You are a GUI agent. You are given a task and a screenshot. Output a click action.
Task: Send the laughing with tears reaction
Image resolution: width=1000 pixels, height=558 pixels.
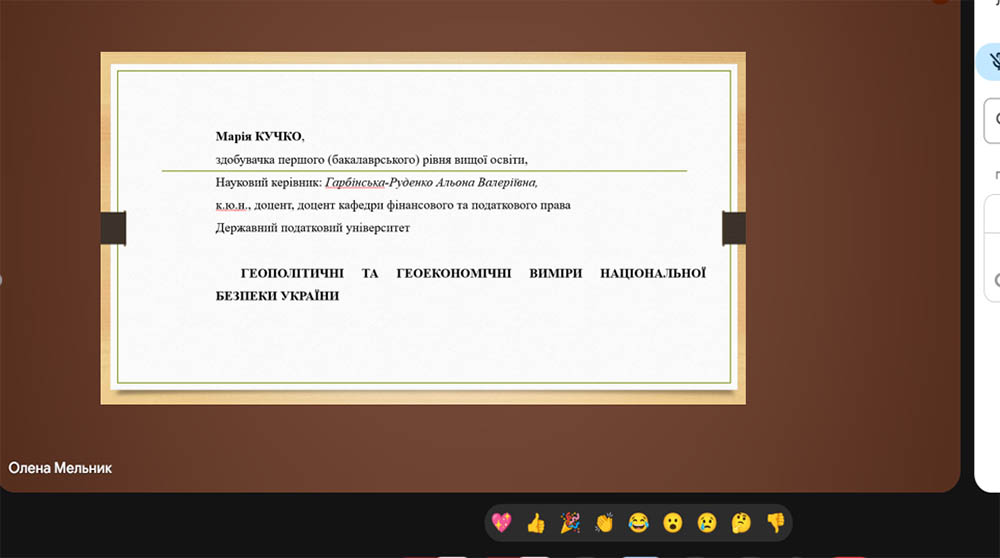[638, 522]
